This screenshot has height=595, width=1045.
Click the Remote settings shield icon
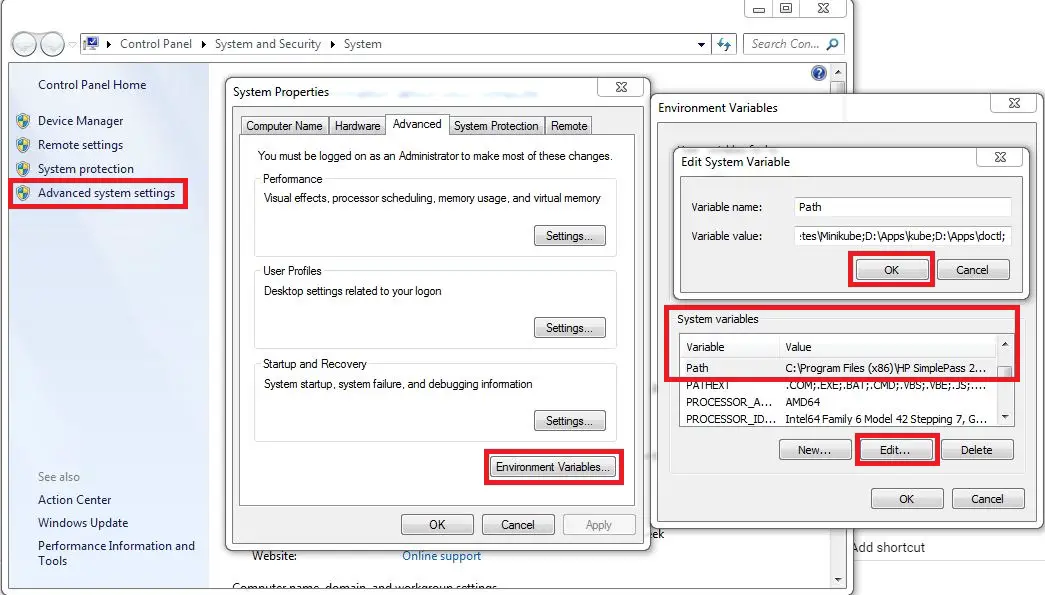22,144
